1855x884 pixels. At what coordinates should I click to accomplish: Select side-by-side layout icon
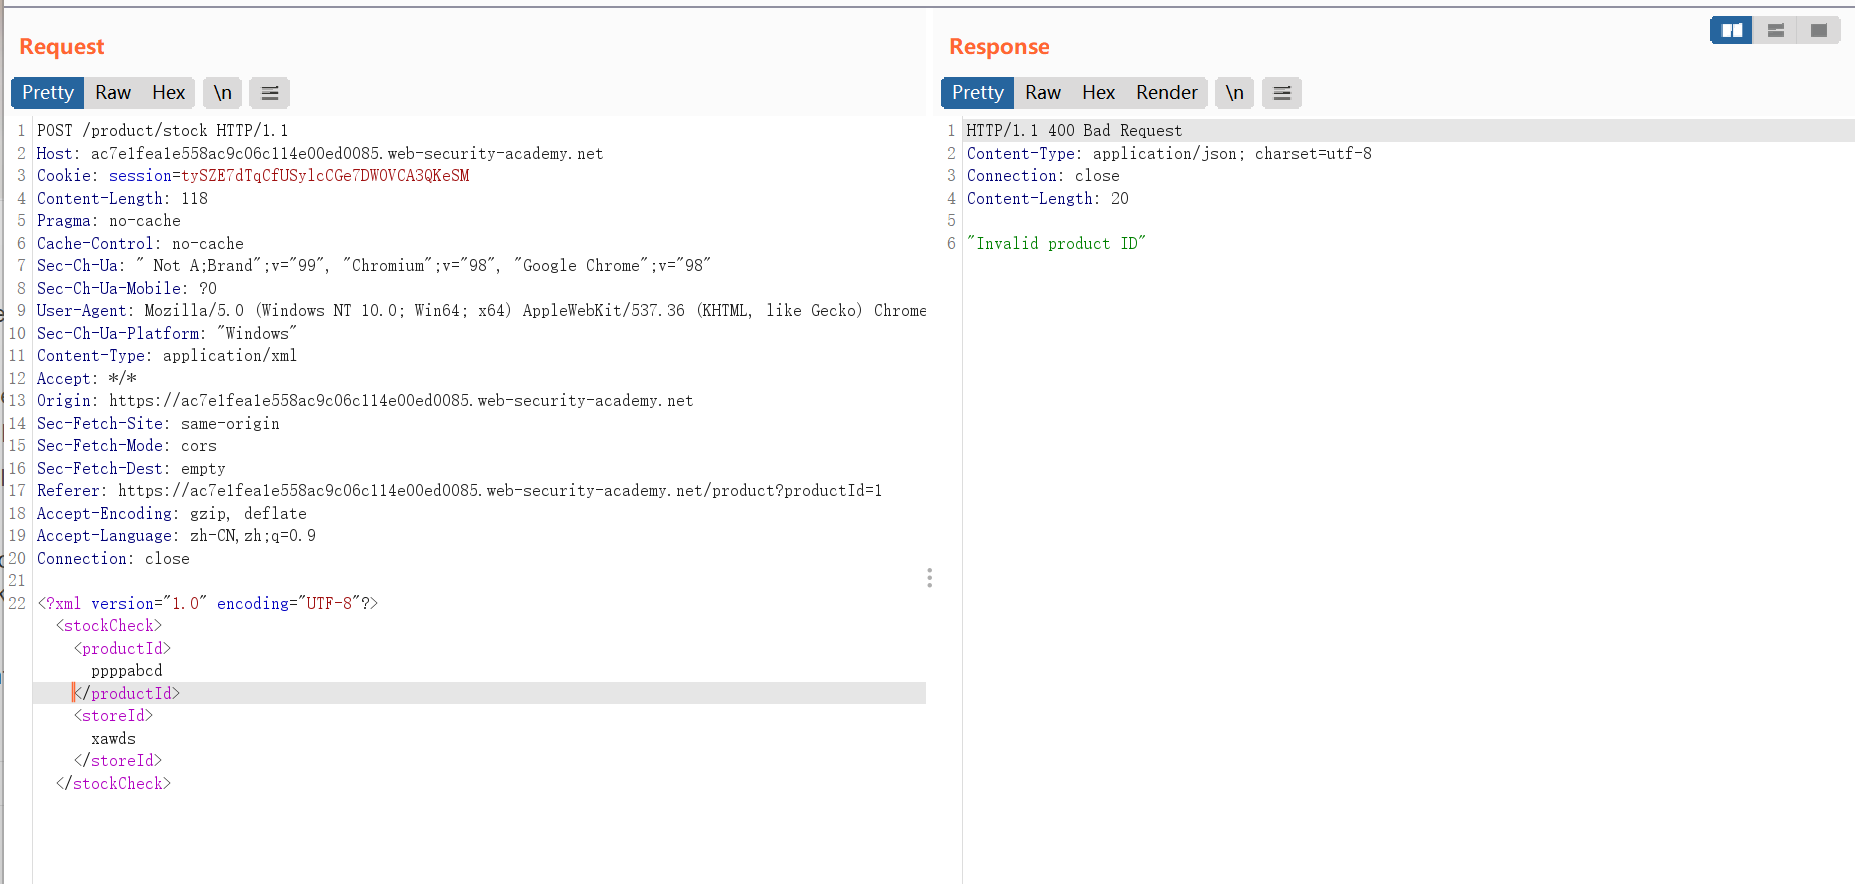(1731, 31)
